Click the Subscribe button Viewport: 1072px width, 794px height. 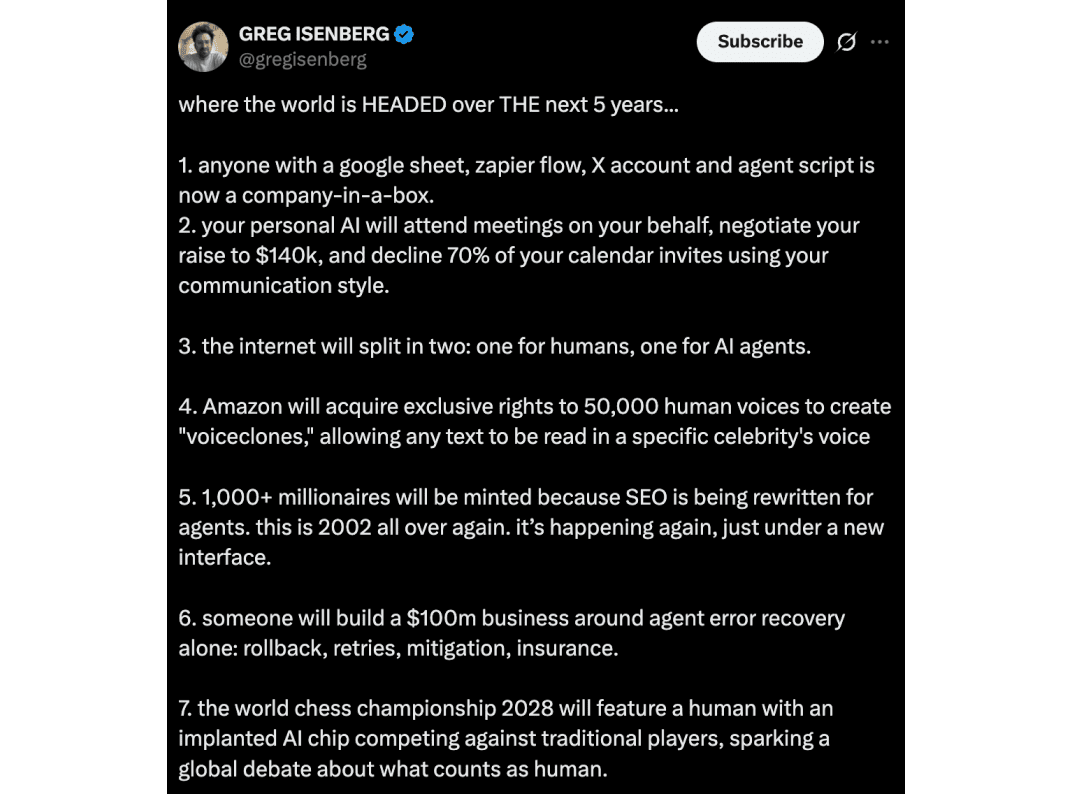pyautogui.click(x=760, y=42)
